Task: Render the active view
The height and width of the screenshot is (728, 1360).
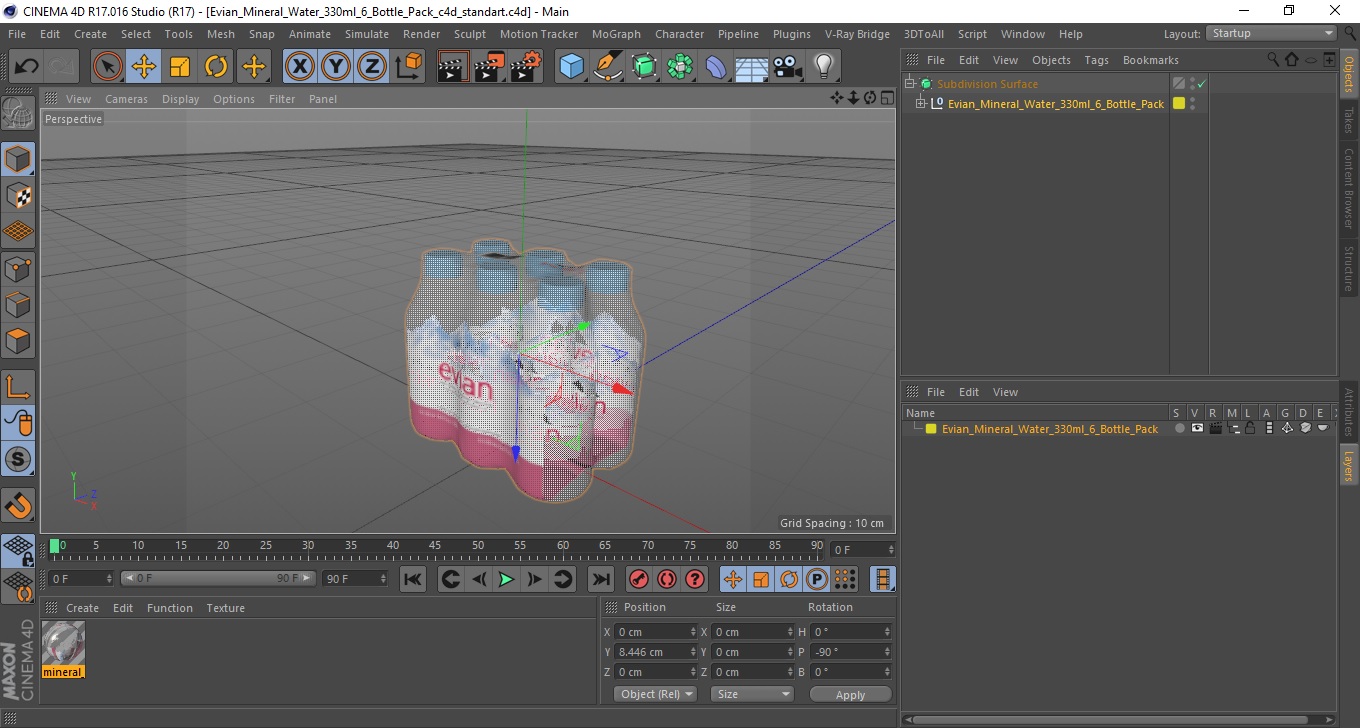Action: point(453,67)
